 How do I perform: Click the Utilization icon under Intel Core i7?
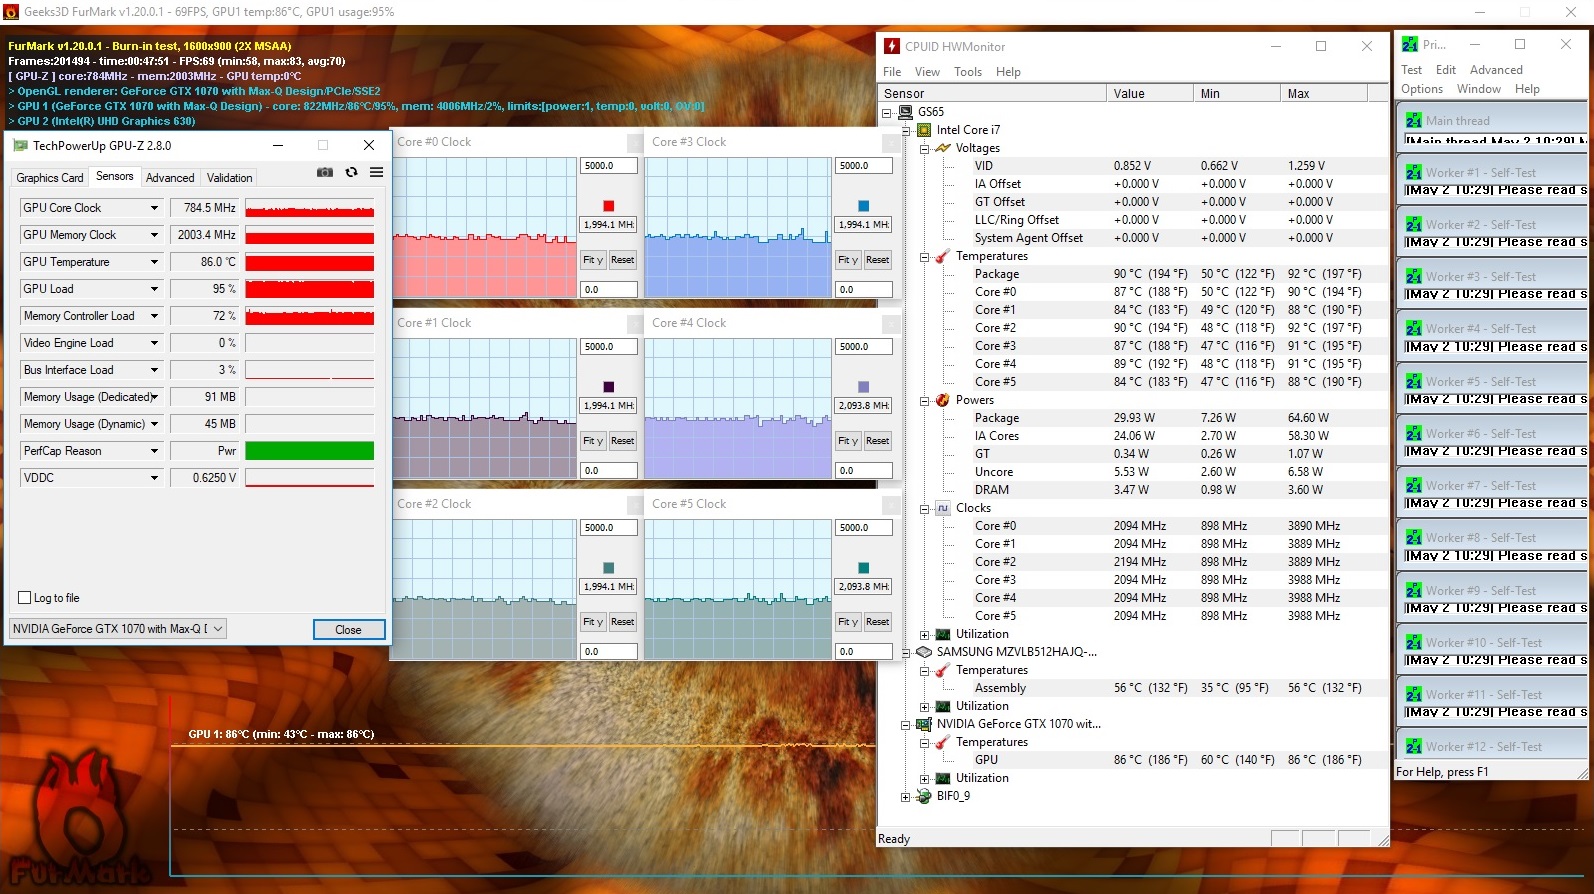[x=943, y=634]
